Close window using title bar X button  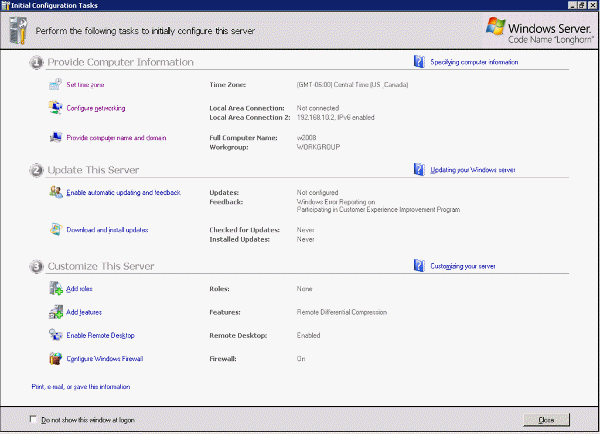click(x=592, y=5)
